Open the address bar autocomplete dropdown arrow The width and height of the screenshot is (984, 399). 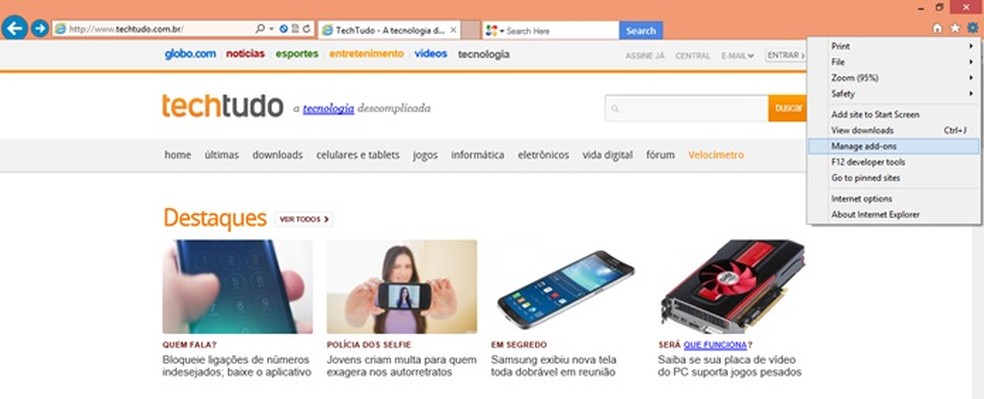[x=271, y=29]
